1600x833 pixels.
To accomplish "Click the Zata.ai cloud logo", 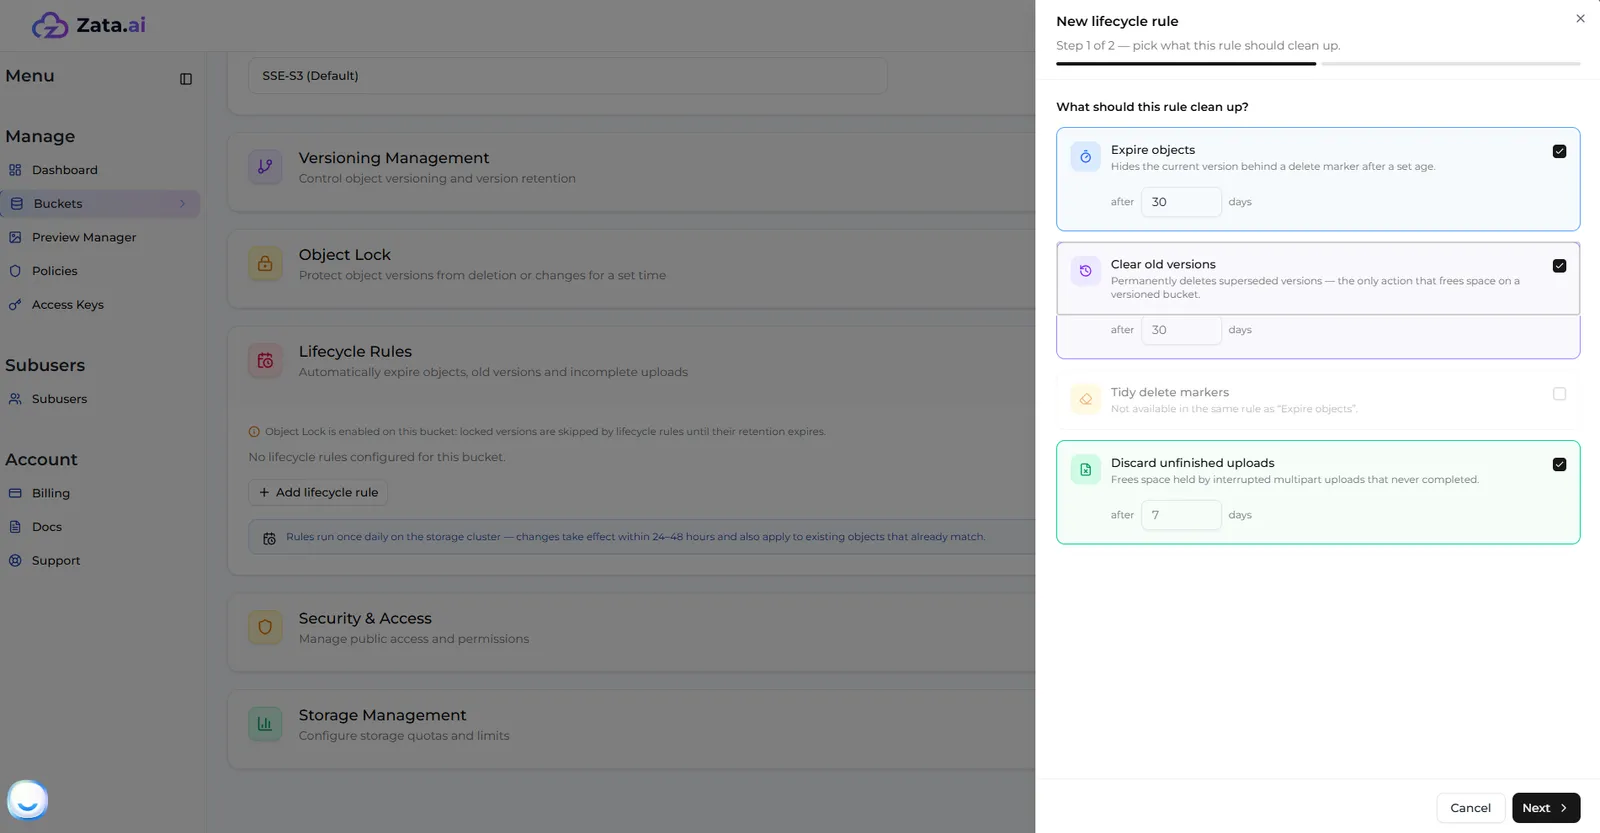I will (x=50, y=25).
